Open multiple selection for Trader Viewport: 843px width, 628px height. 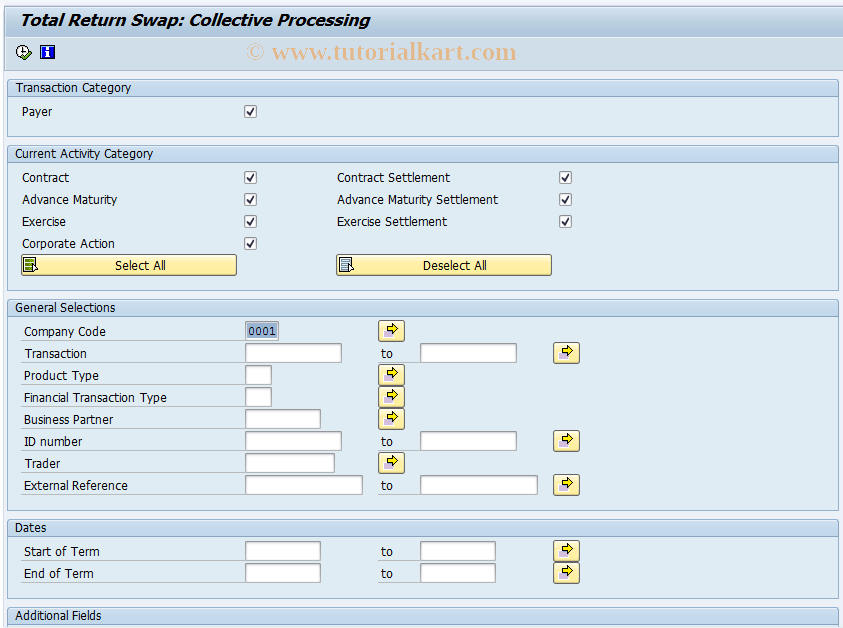tap(391, 462)
